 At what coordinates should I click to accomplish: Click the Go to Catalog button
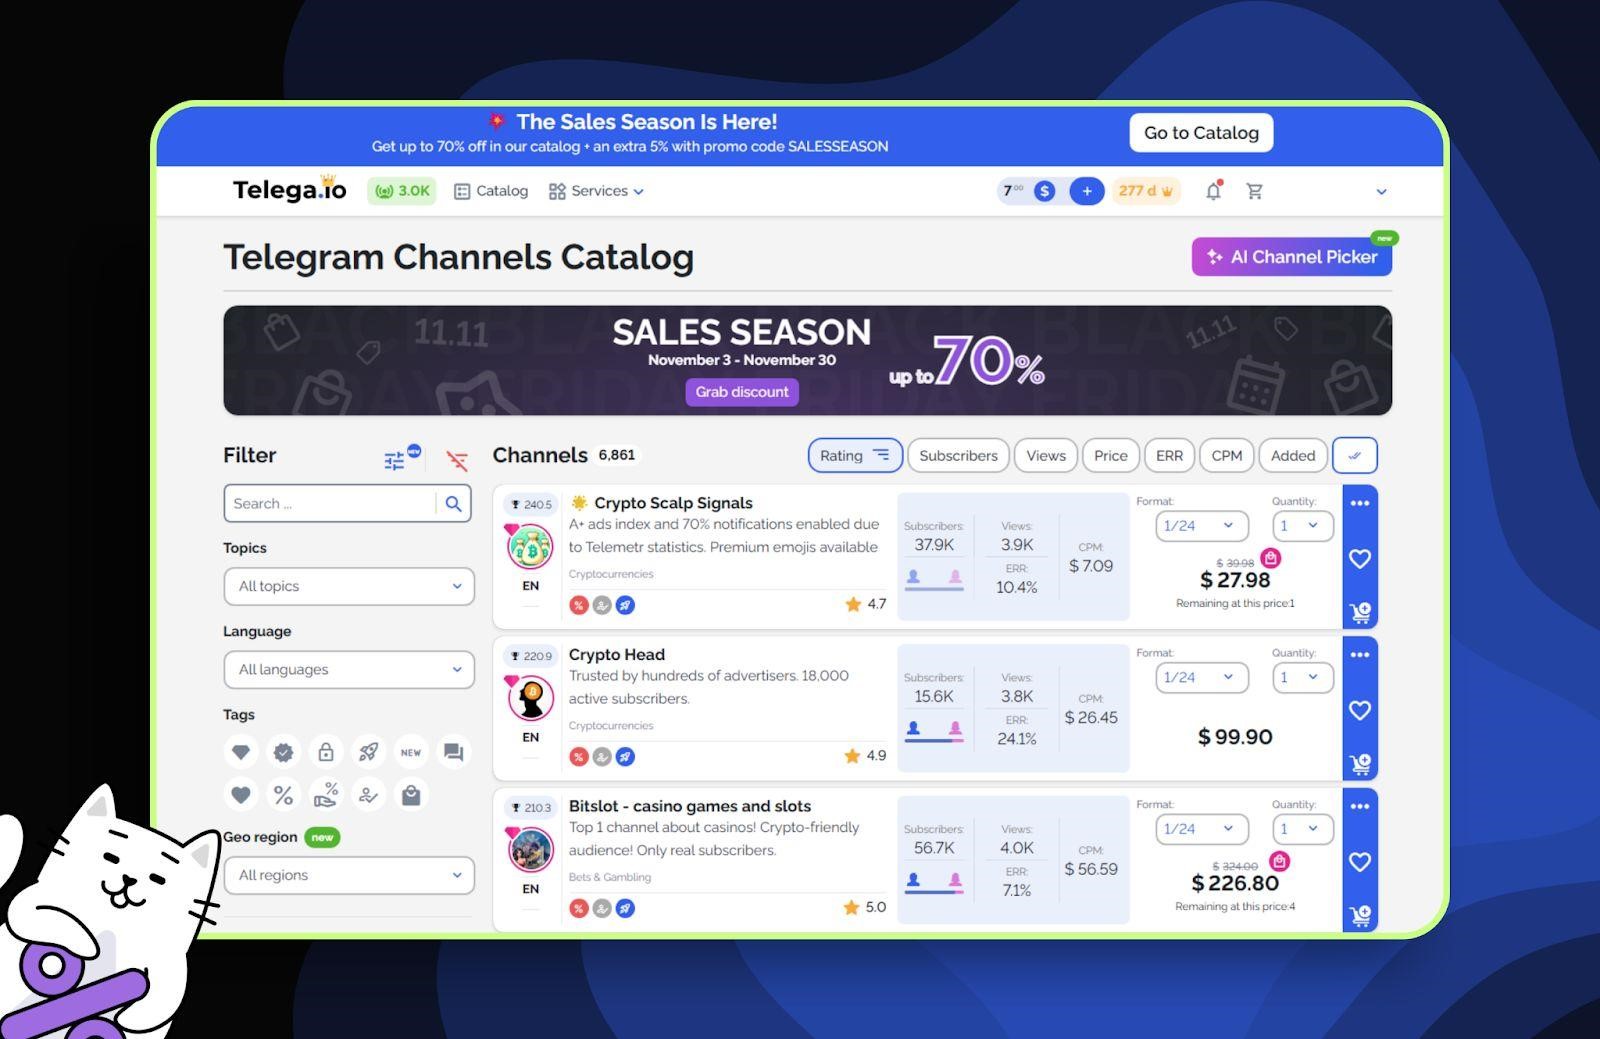tap(1201, 133)
